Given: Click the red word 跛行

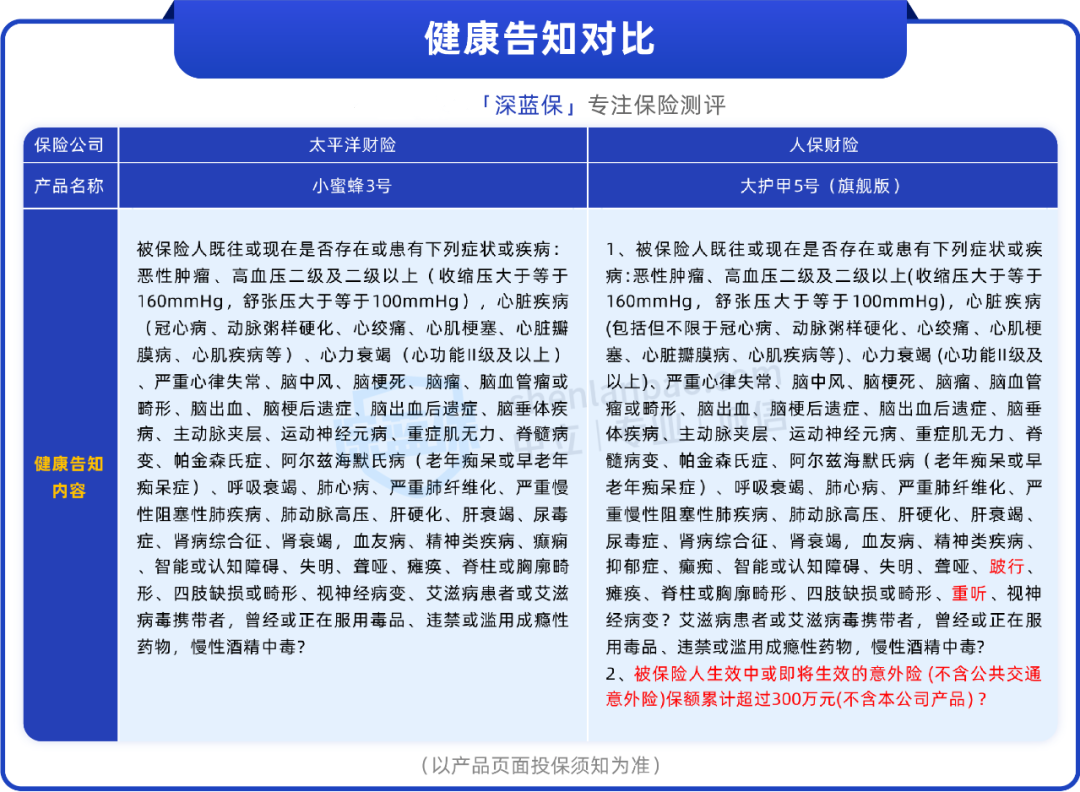Looking at the screenshot, I should (x=1006, y=567).
